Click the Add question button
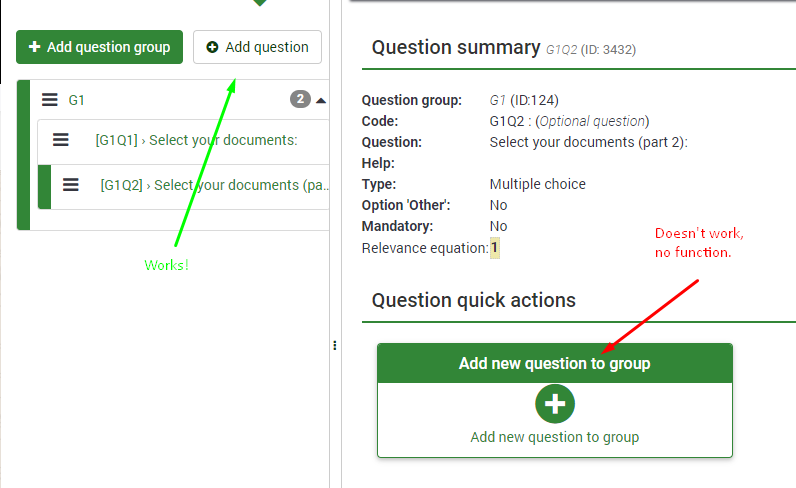796x488 pixels. click(257, 47)
